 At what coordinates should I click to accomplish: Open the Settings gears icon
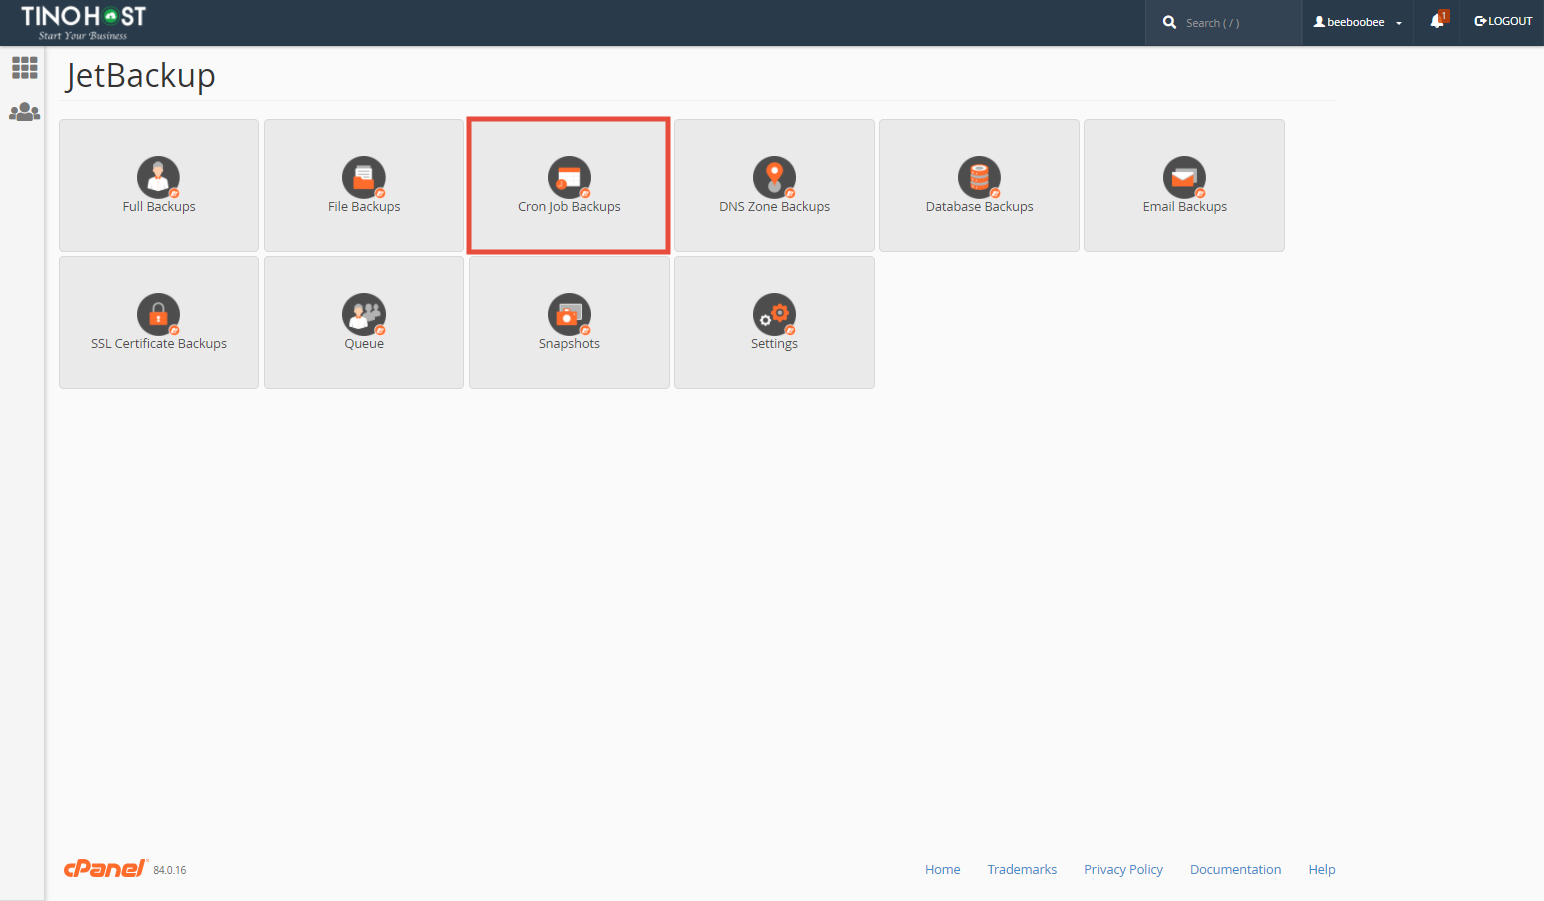[x=774, y=315]
